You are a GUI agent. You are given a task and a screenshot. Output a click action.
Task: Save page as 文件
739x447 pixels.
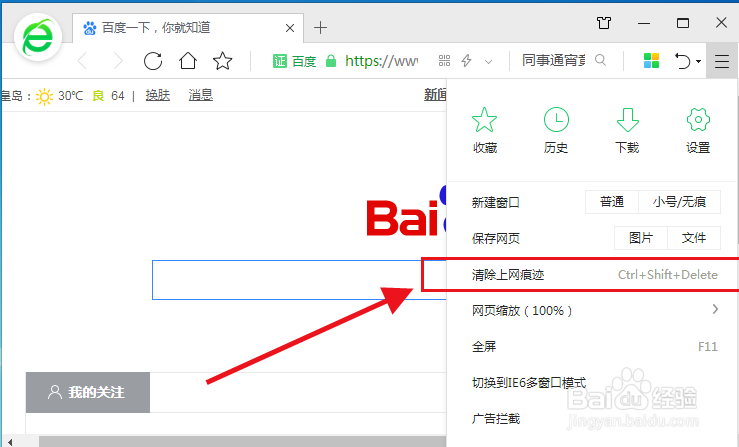(694, 238)
